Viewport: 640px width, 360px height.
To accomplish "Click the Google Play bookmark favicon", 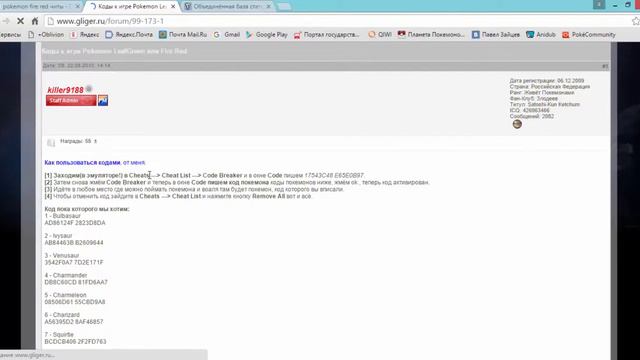I will [x=249, y=35].
